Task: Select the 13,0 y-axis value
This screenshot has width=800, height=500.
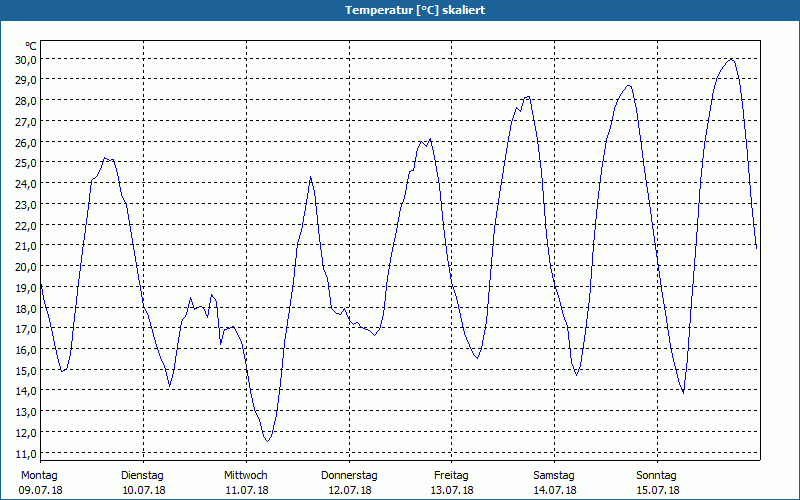Action: pos(26,412)
